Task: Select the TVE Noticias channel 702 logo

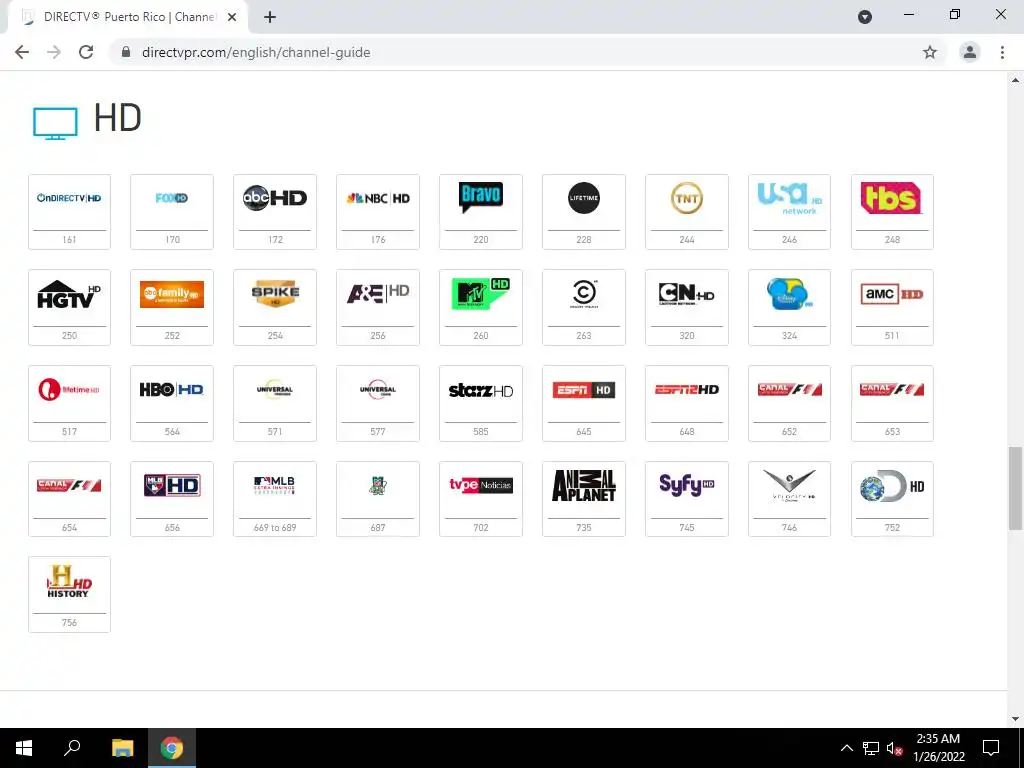Action: pos(481,485)
